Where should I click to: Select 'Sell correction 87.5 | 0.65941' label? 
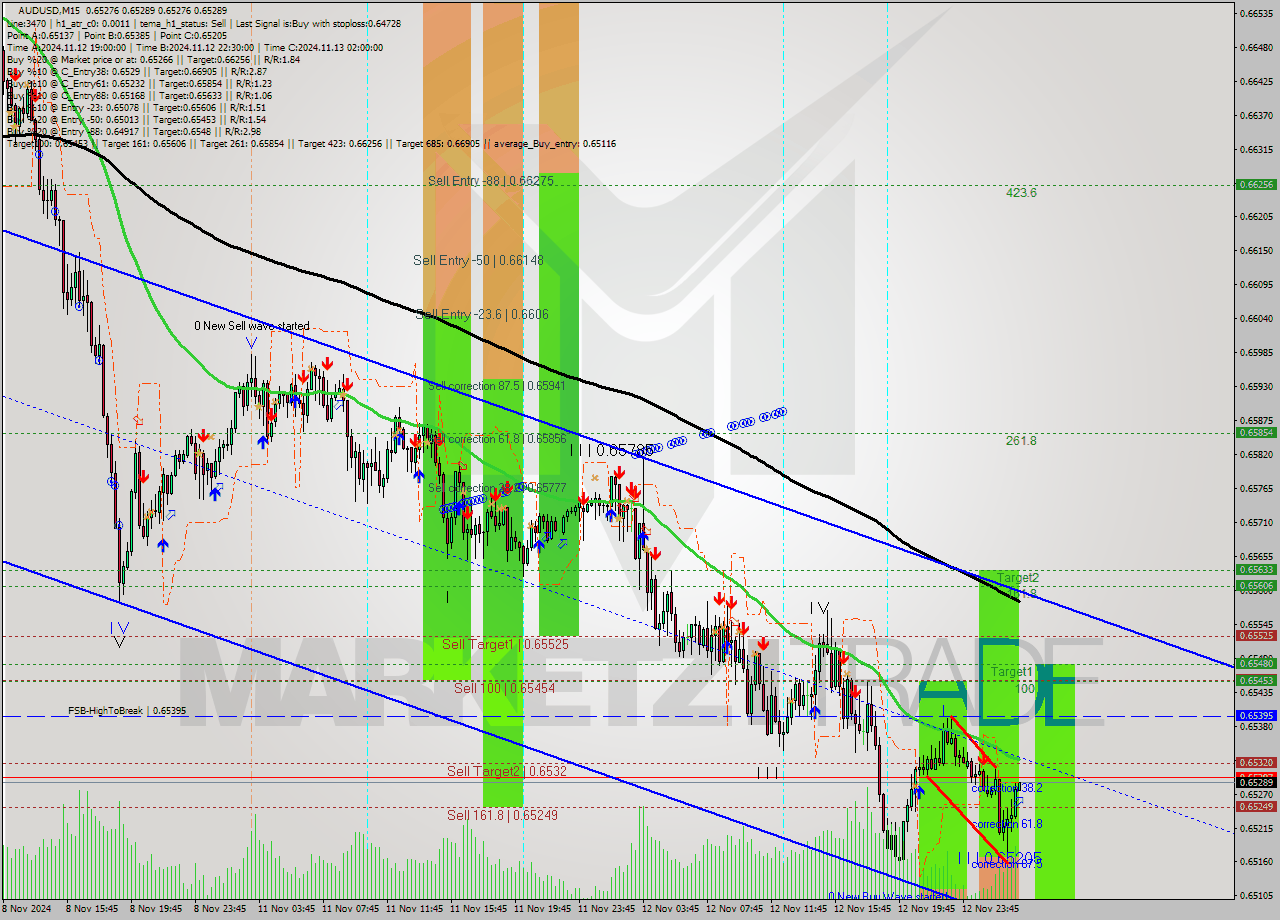(497, 386)
